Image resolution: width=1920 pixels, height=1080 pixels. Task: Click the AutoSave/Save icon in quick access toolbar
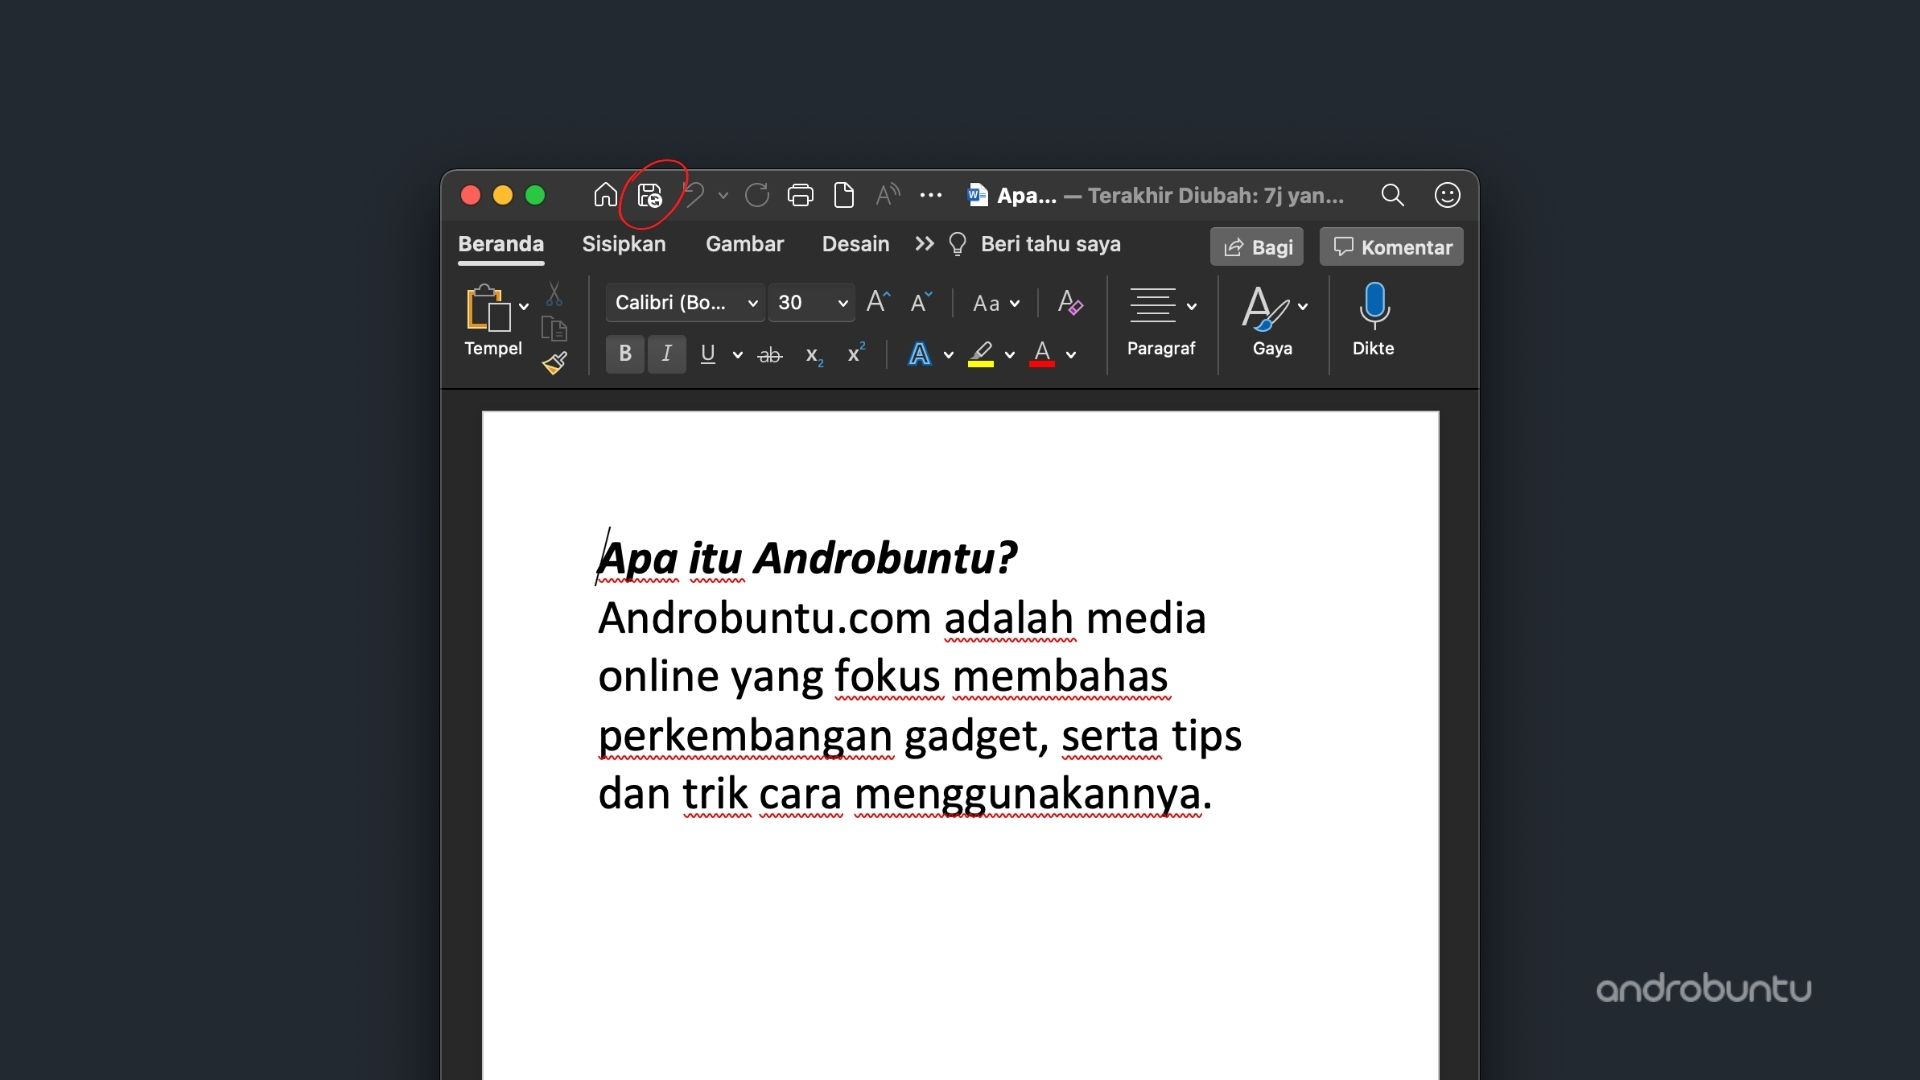coord(648,195)
